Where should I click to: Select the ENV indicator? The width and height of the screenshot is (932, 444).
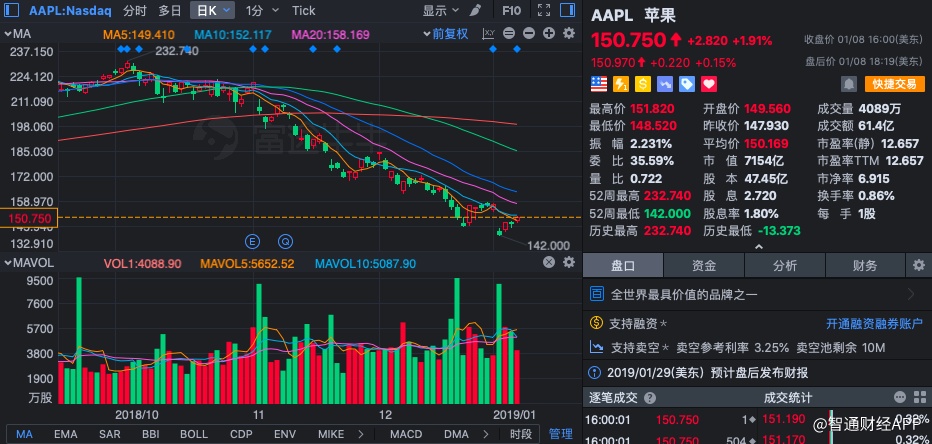pyautogui.click(x=285, y=434)
